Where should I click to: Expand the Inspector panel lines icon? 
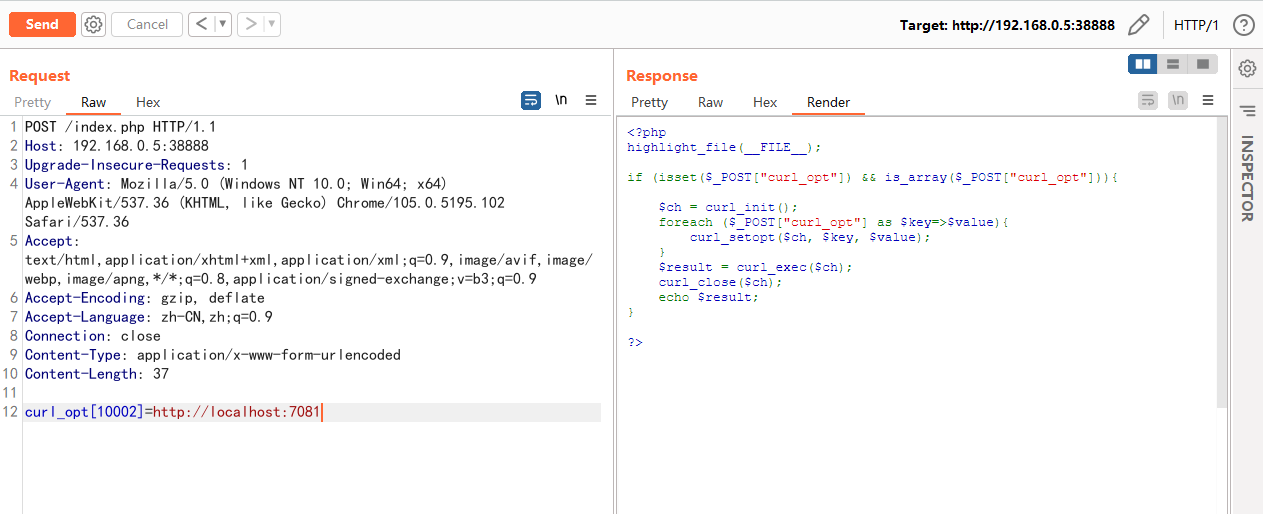coord(1247,110)
